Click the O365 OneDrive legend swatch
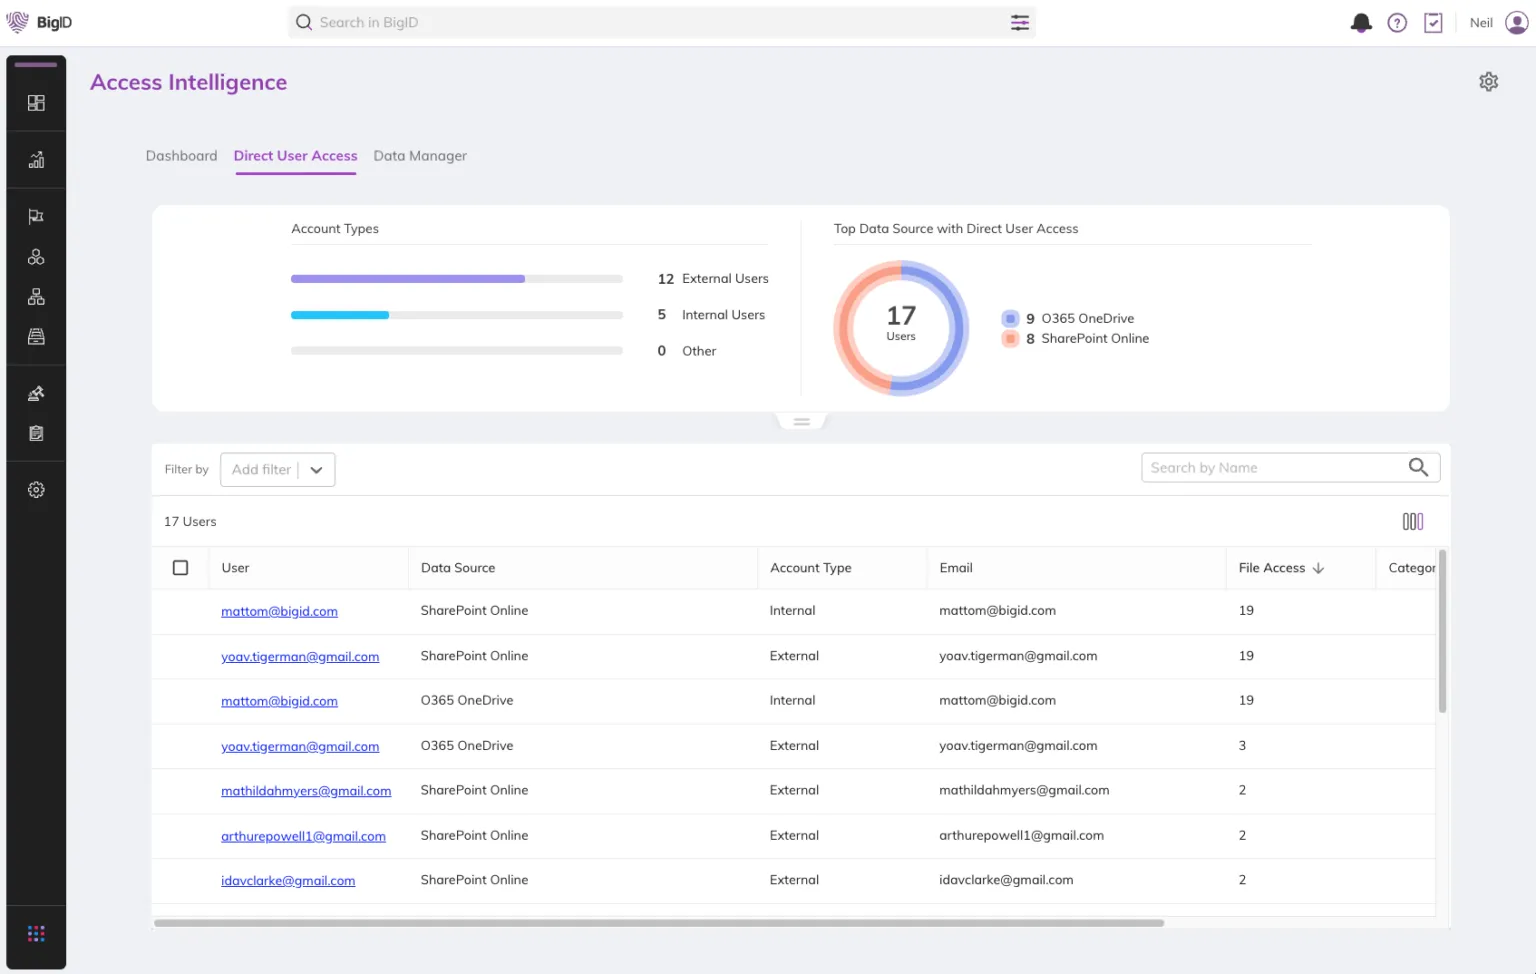This screenshot has width=1536, height=974. click(1010, 318)
